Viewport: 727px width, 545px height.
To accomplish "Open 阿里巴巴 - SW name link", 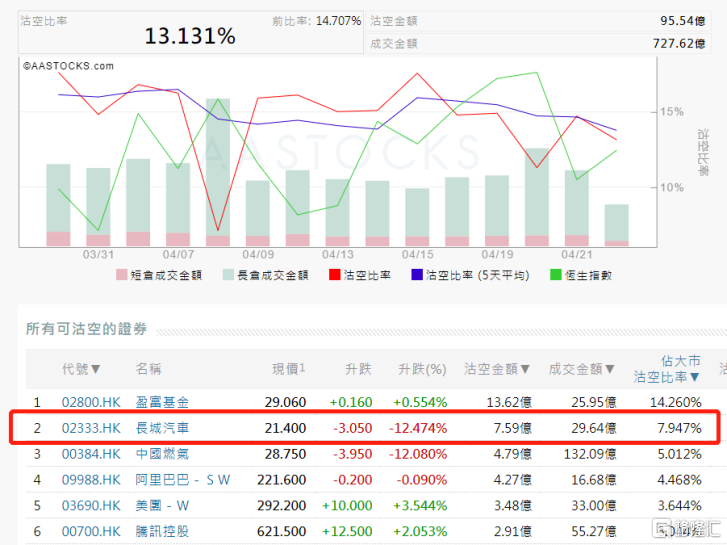I will [183, 480].
